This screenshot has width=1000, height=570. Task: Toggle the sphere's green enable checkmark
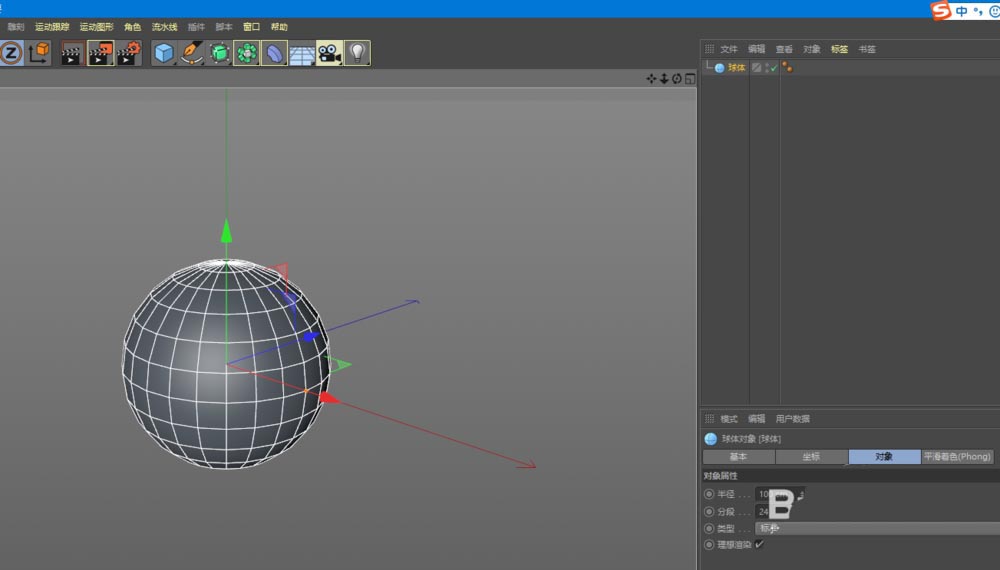pyautogui.click(x=772, y=68)
